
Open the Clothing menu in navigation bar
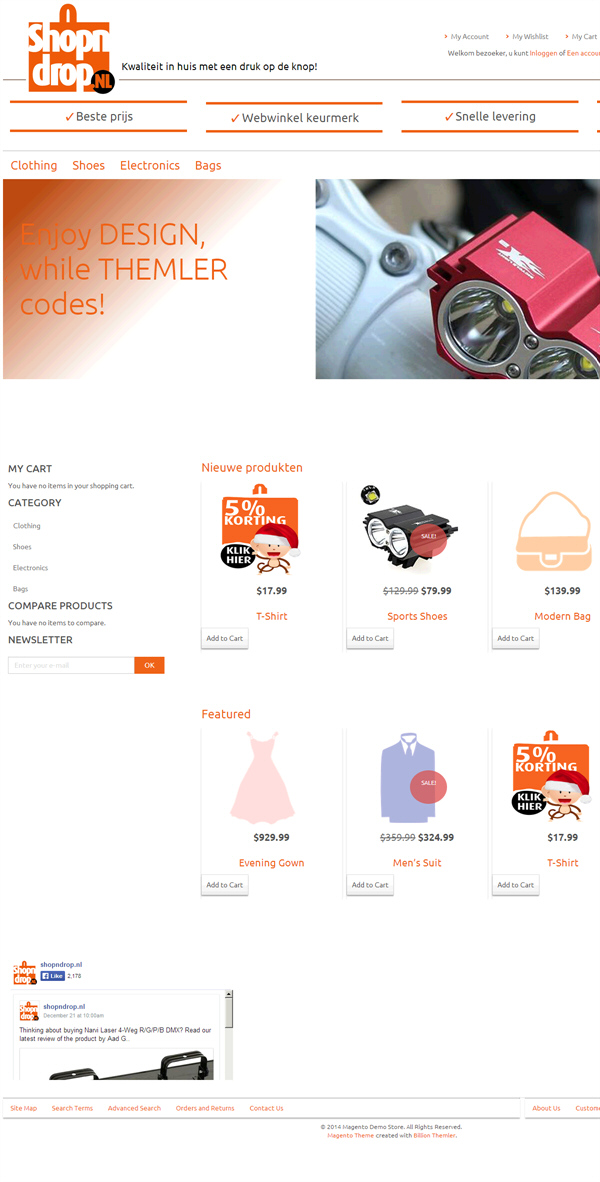(x=34, y=165)
